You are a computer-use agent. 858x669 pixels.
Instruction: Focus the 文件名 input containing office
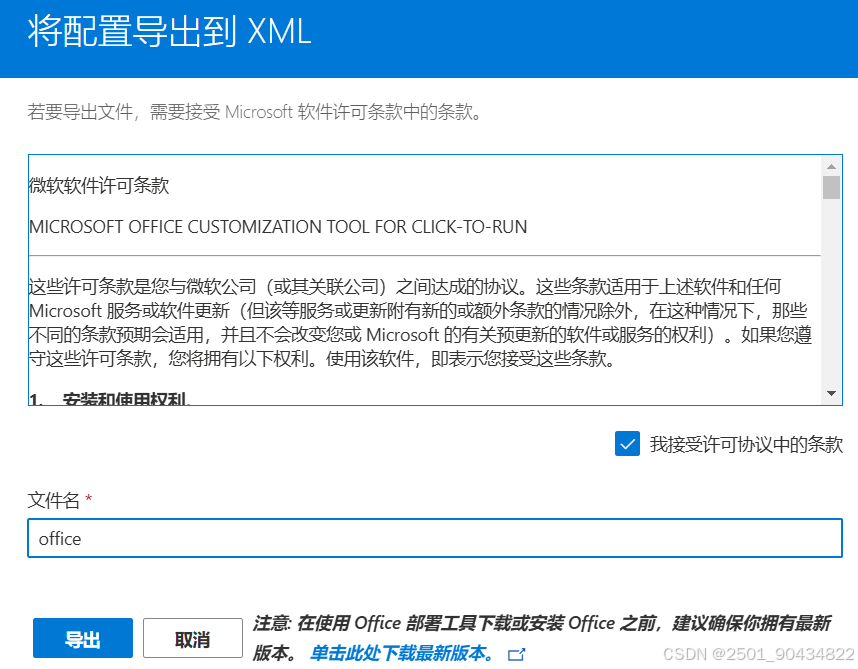[435, 538]
